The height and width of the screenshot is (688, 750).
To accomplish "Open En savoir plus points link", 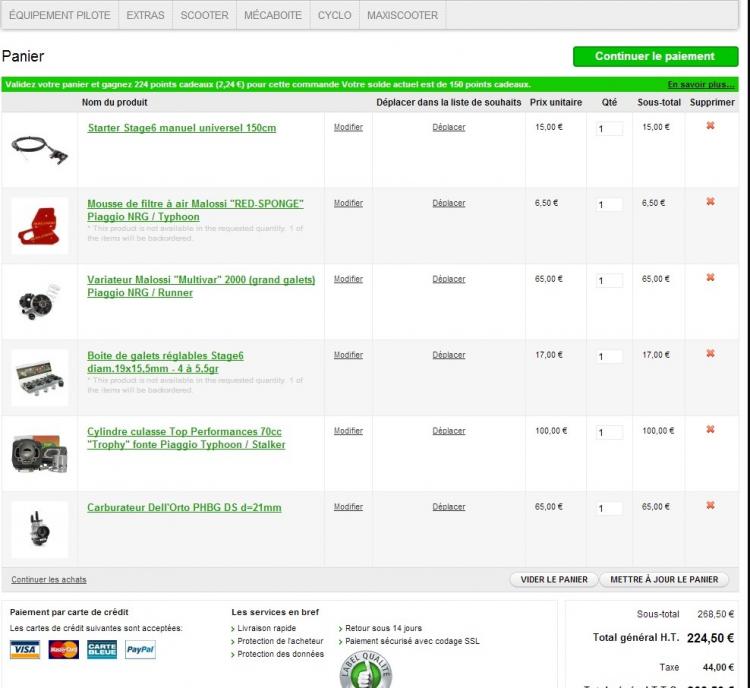I will click(x=701, y=85).
